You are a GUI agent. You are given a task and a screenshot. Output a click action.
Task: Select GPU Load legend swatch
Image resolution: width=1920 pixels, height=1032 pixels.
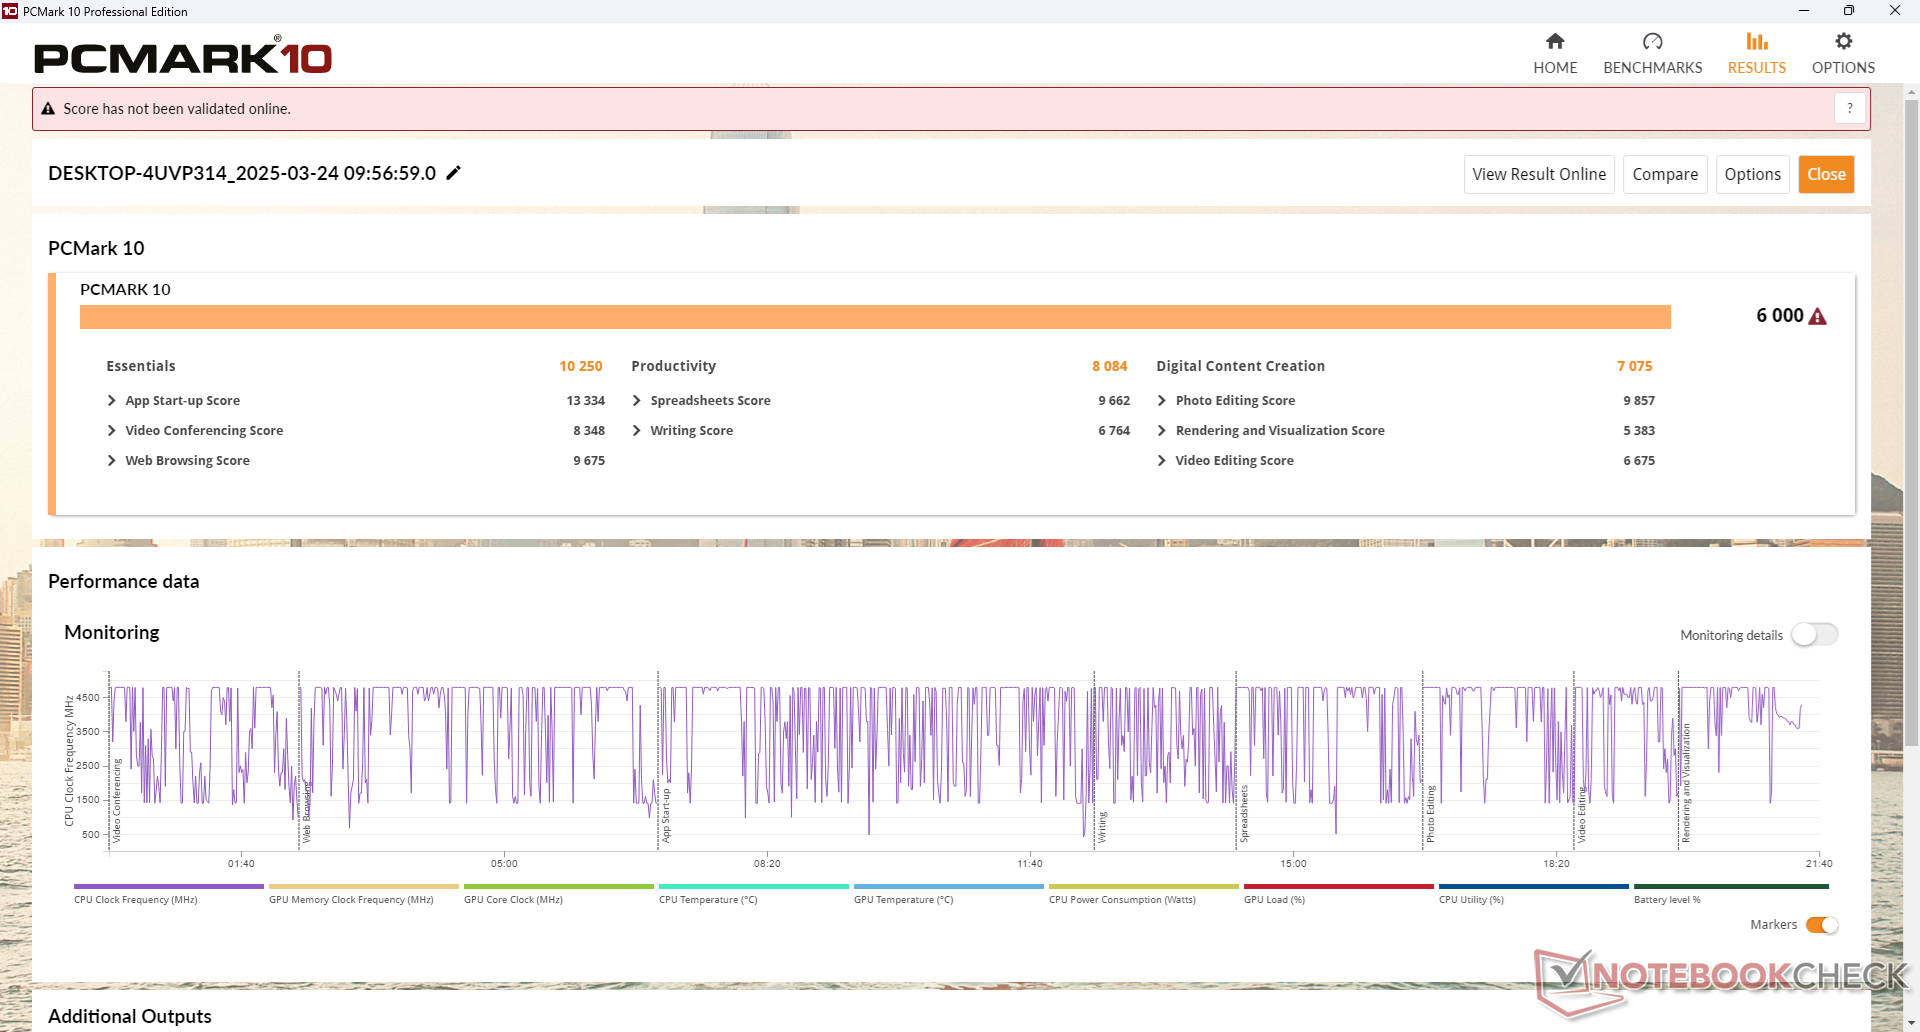tap(1339, 886)
